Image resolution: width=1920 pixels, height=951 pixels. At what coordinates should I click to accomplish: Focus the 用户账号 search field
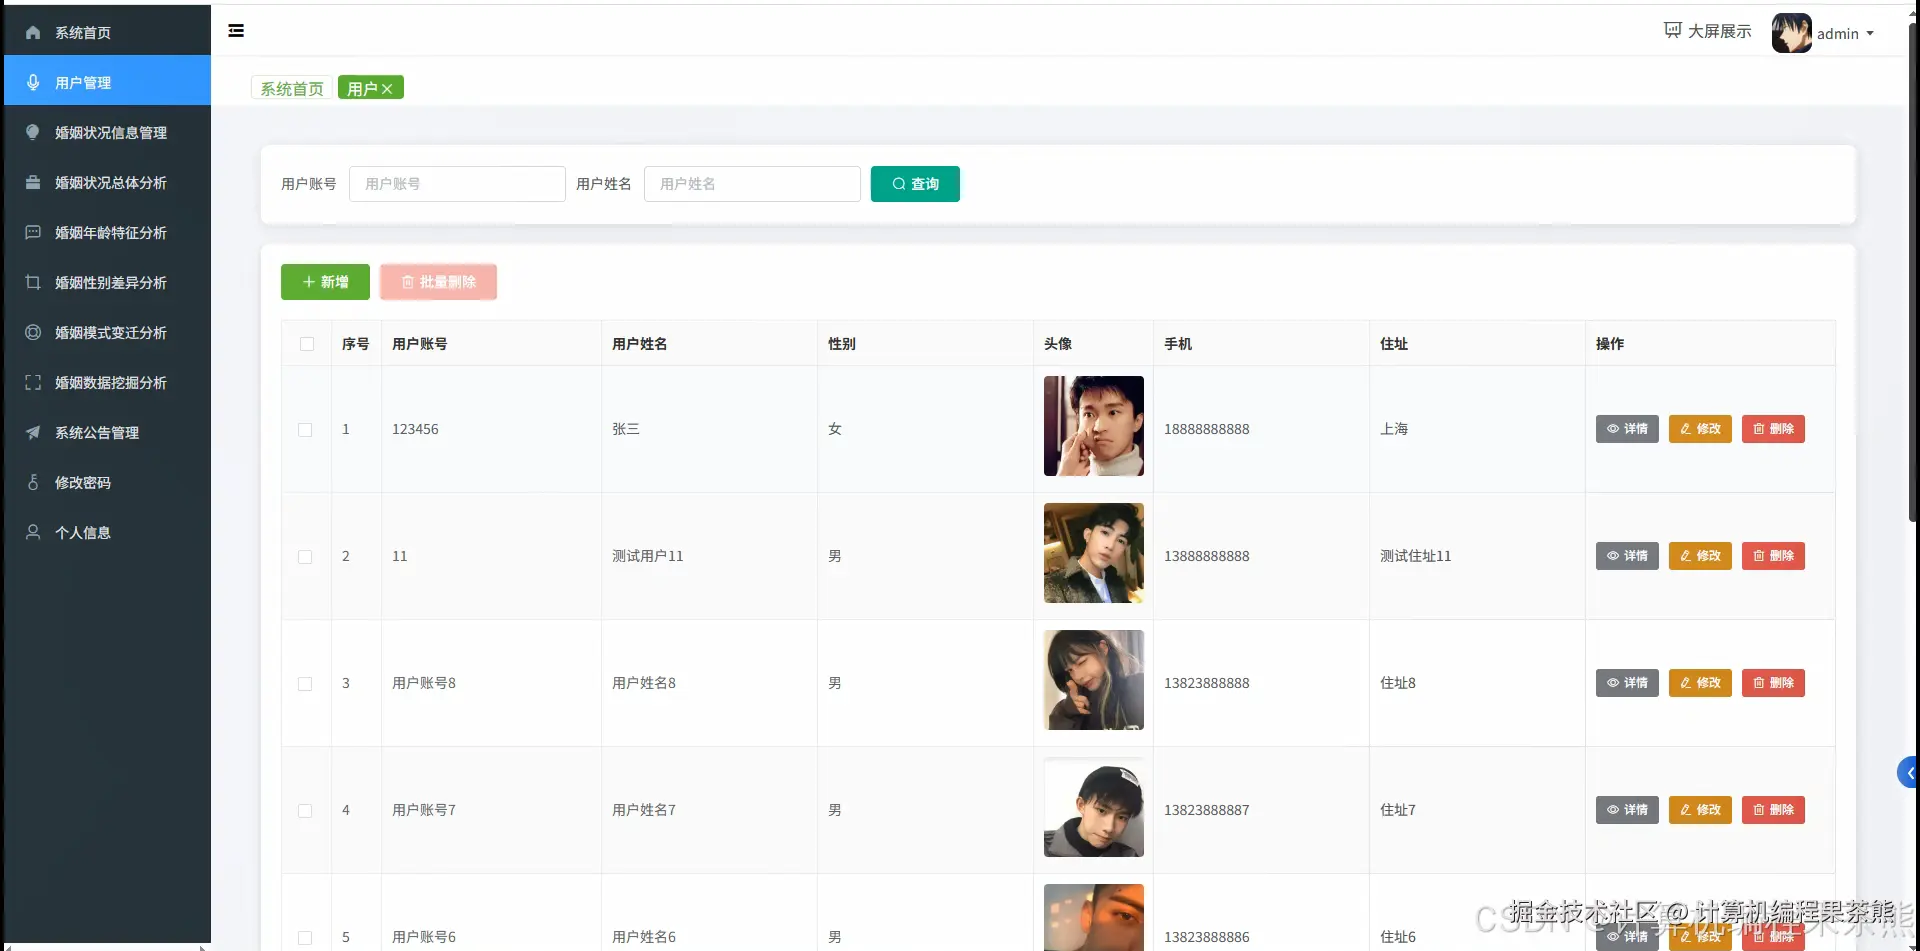click(x=457, y=184)
